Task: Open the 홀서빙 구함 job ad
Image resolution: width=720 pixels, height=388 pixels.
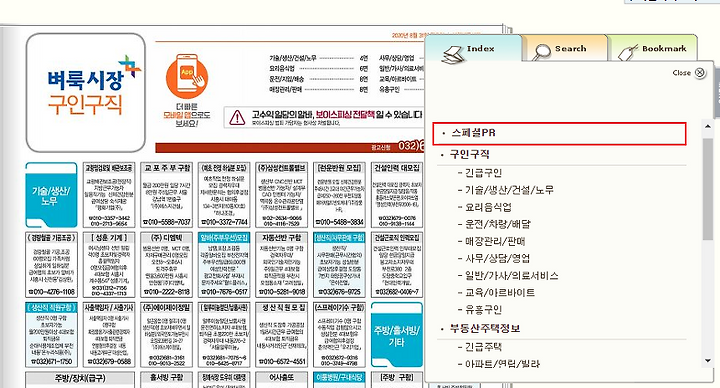Action: click(x=167, y=380)
